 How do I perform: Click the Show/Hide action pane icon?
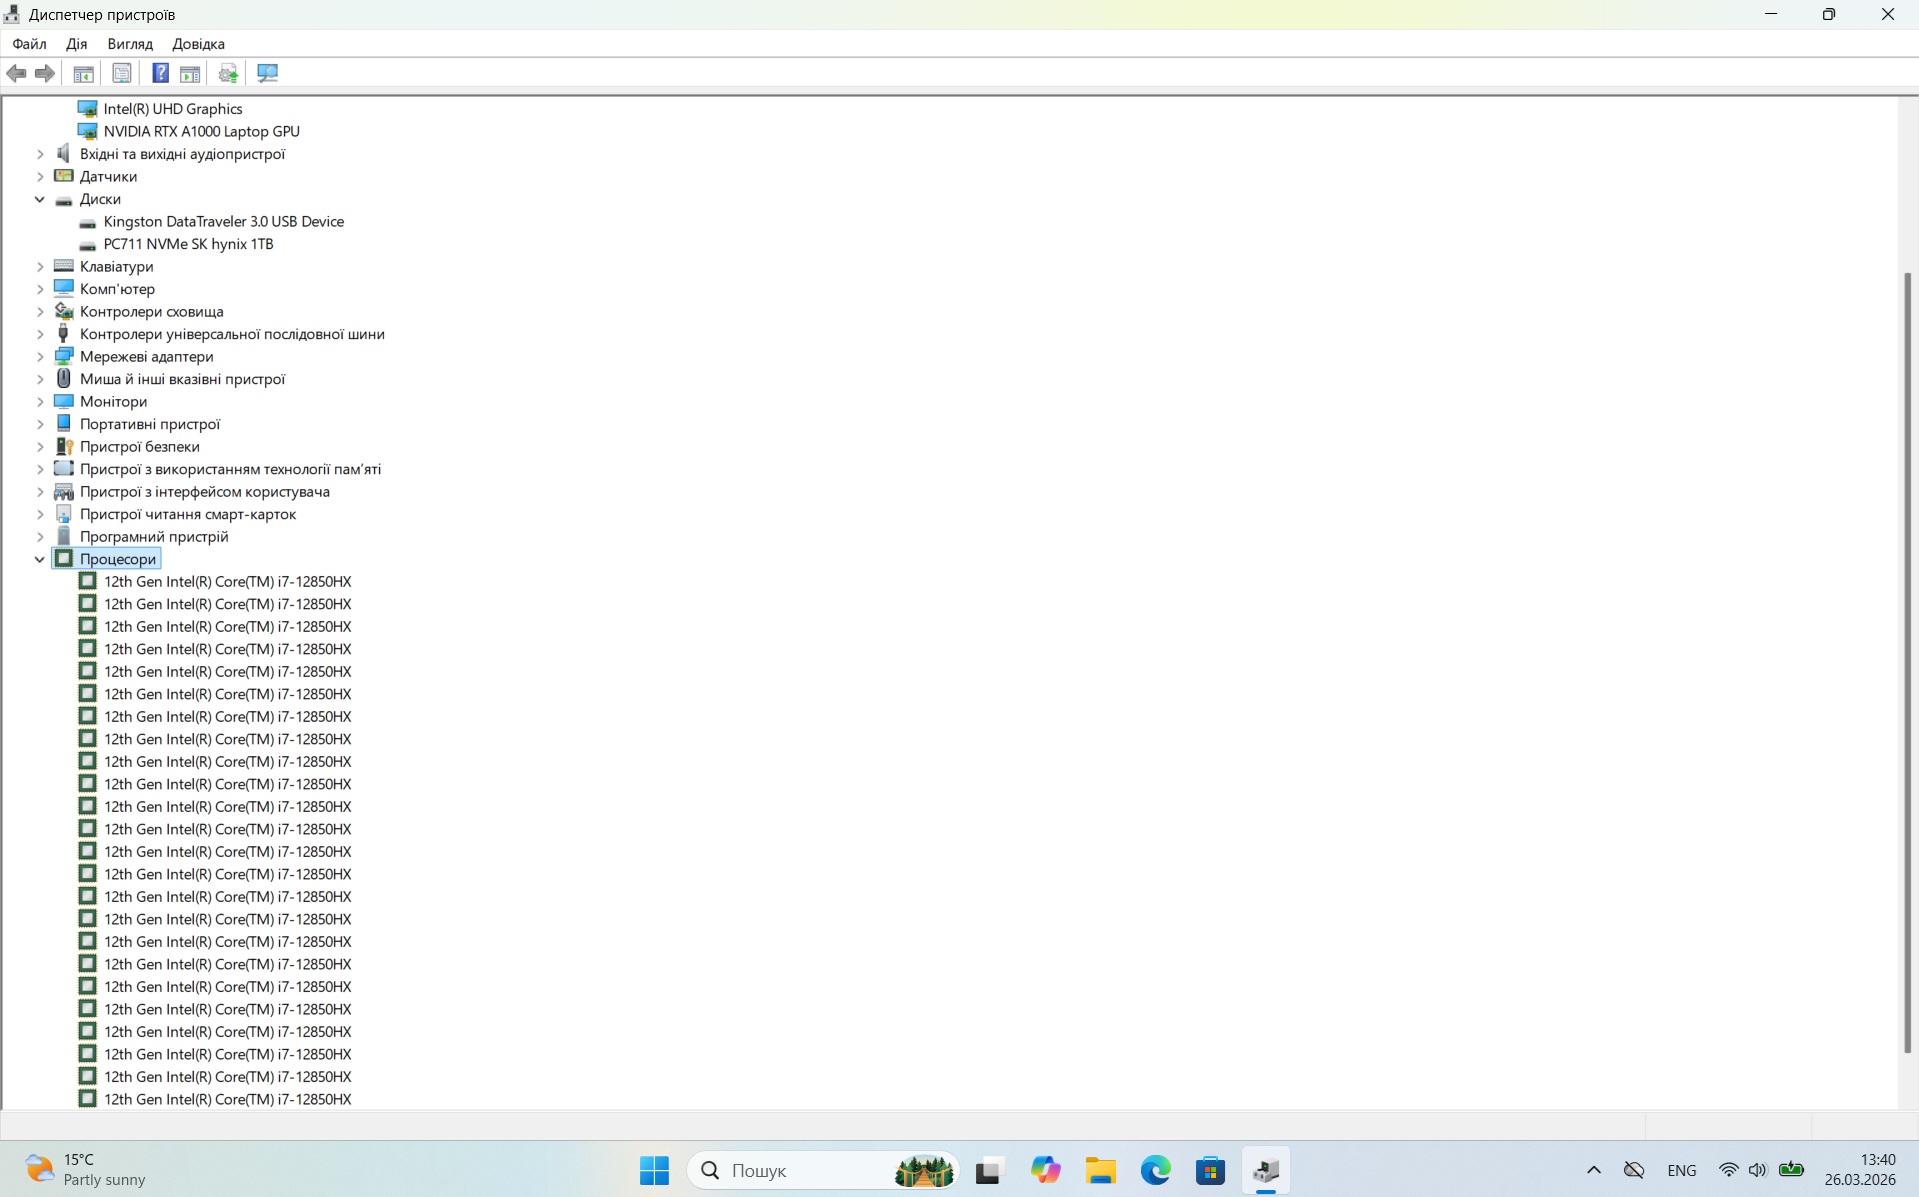point(190,73)
